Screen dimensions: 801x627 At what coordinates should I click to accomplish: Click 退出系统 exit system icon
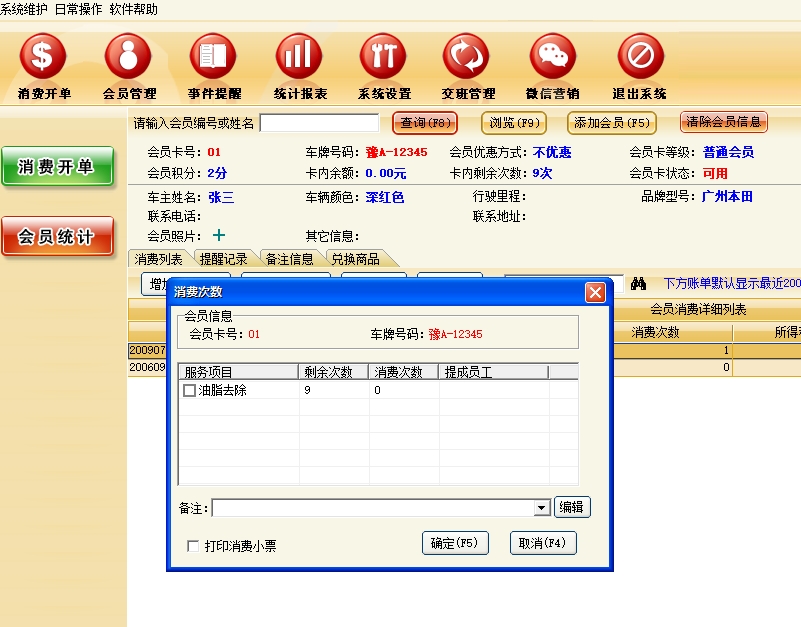640,56
